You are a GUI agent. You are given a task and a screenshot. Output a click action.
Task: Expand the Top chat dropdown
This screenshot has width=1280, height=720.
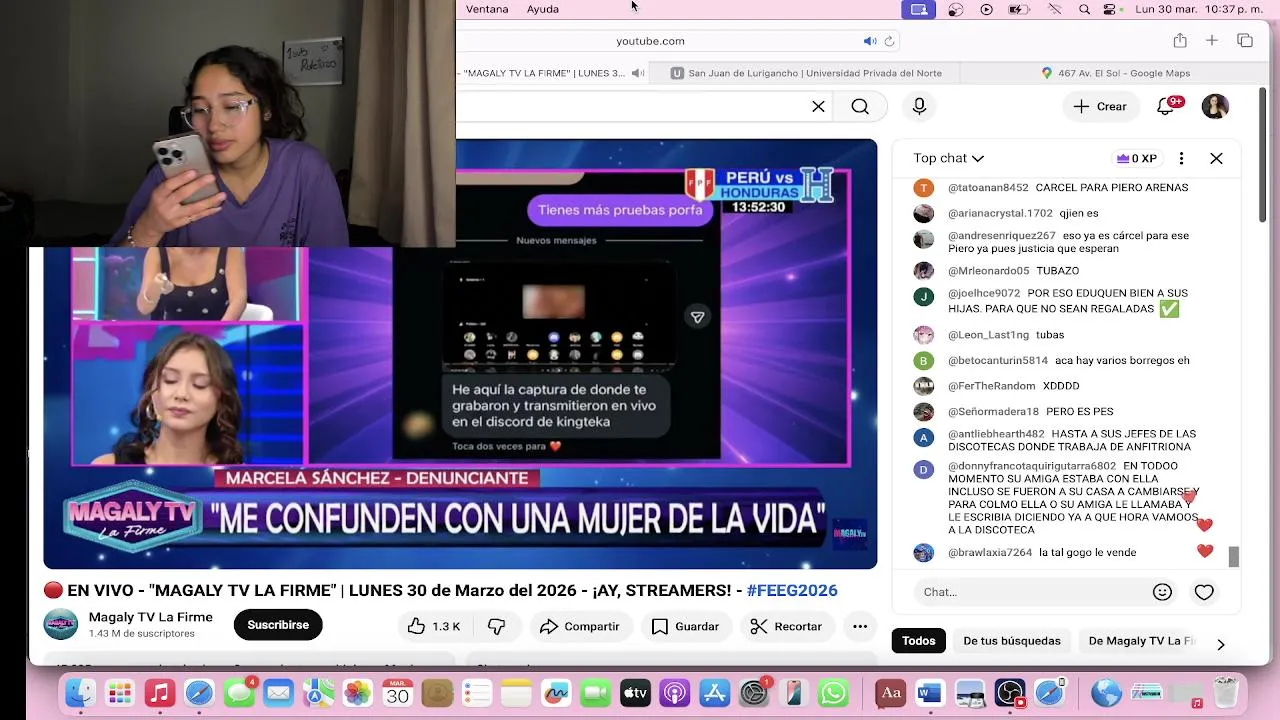click(x=948, y=158)
